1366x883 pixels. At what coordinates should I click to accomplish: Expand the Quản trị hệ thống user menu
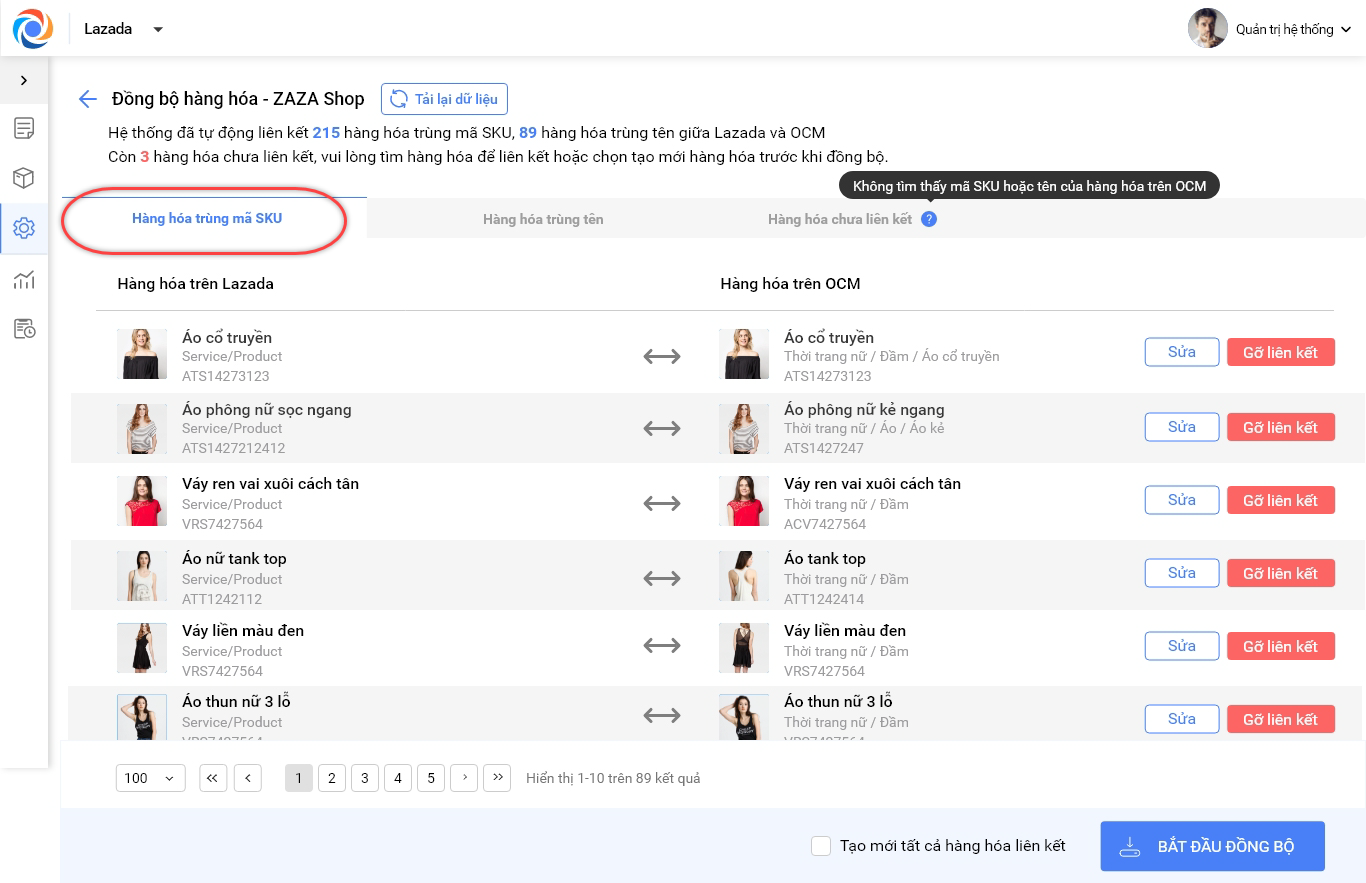[x=1270, y=29]
